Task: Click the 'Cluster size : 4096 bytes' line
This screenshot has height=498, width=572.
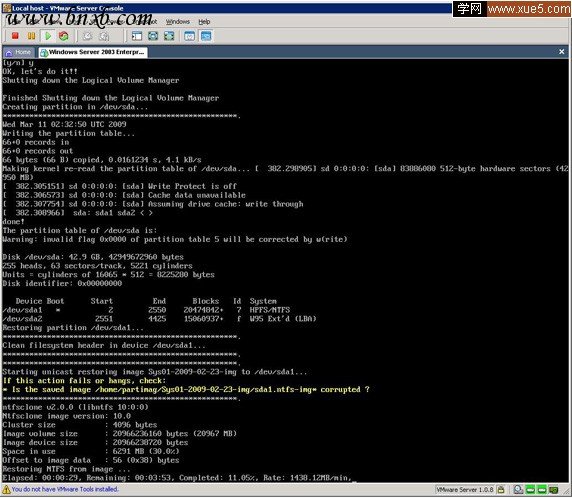Action: pyautogui.click(x=80, y=425)
